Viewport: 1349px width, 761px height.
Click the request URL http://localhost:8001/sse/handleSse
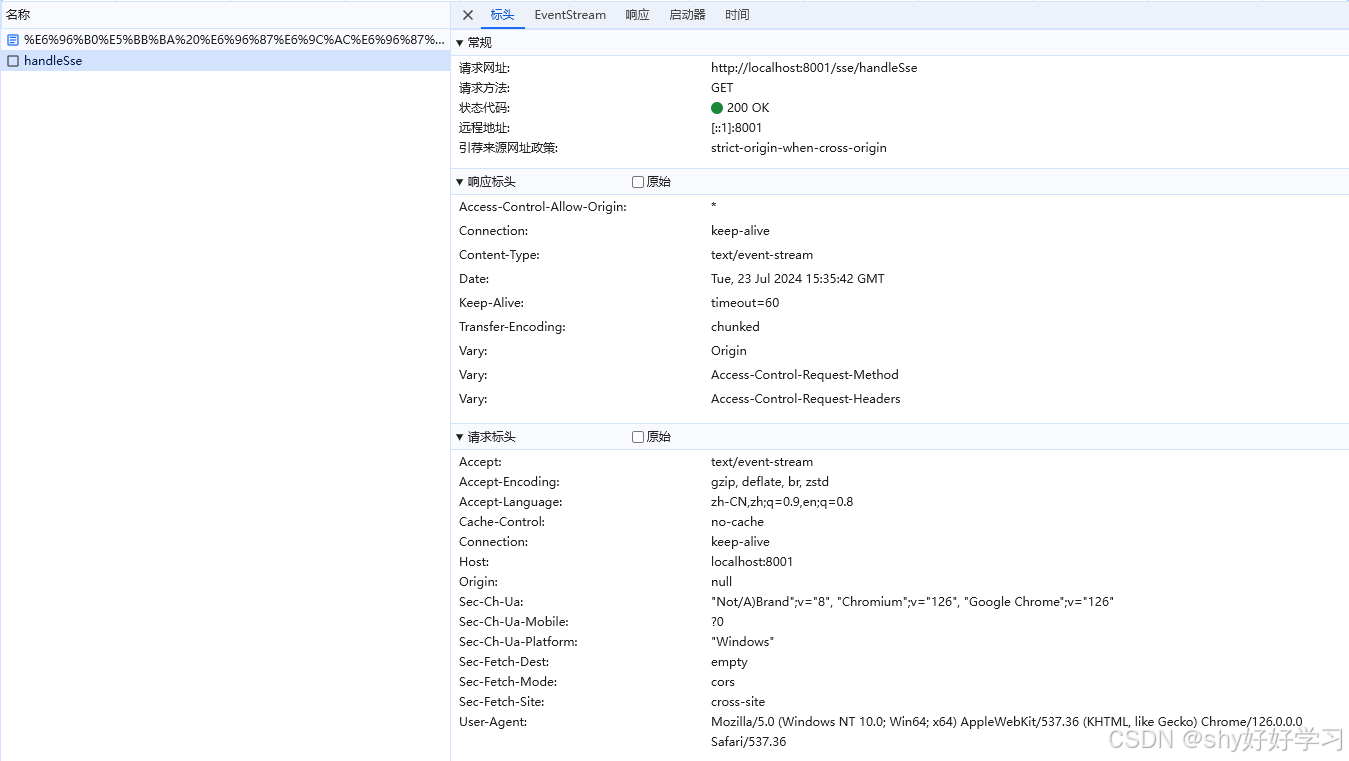[814, 68]
